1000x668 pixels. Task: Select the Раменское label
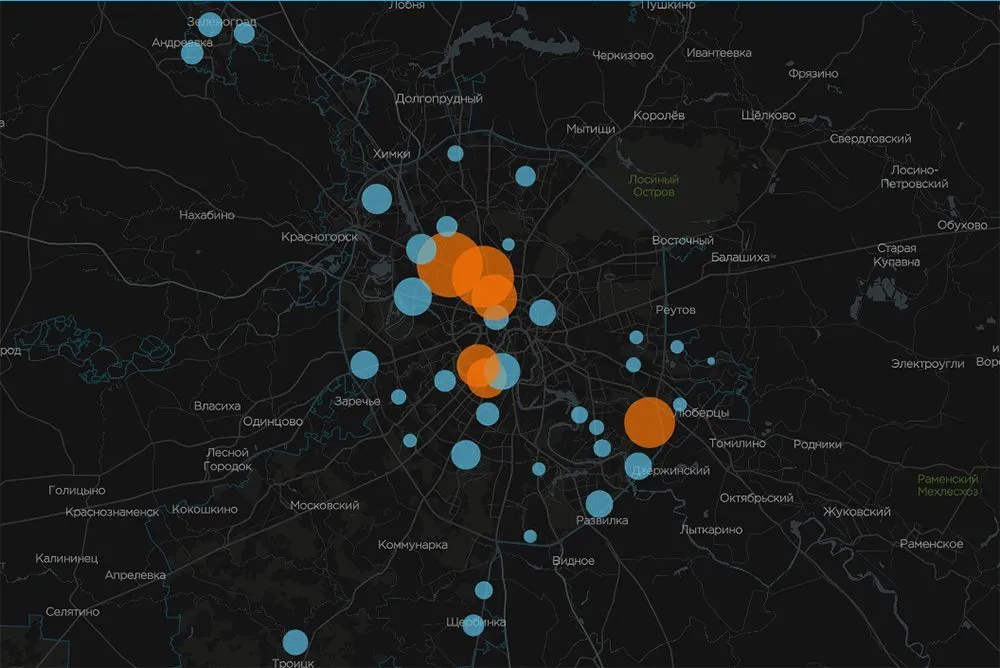931,544
